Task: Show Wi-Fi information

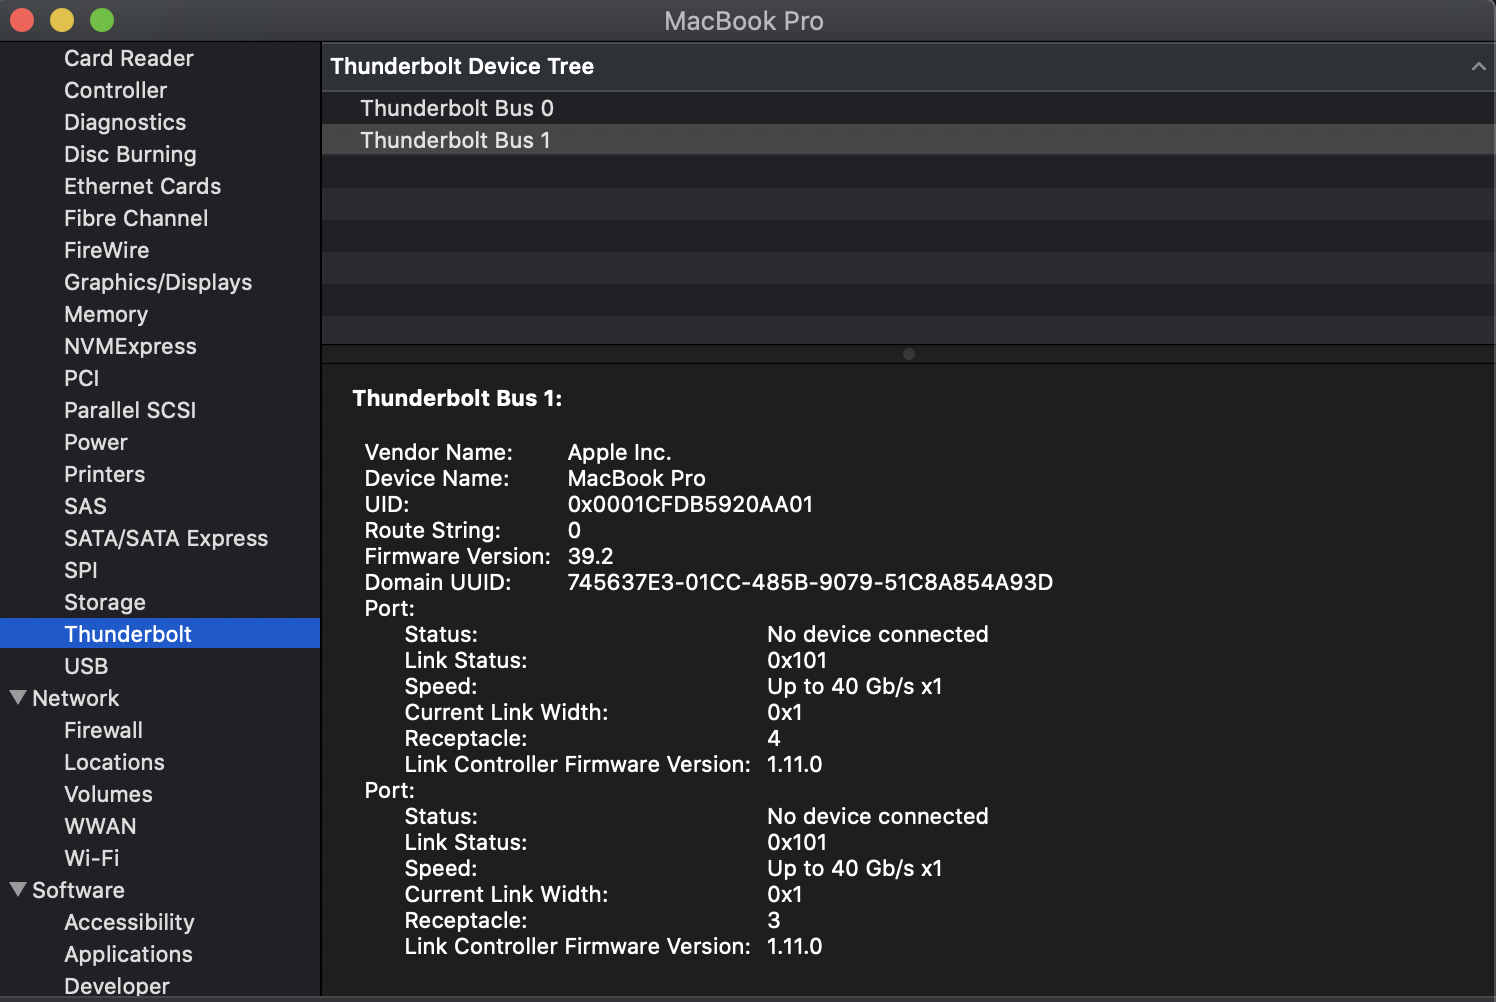Action: pyautogui.click(x=92, y=858)
